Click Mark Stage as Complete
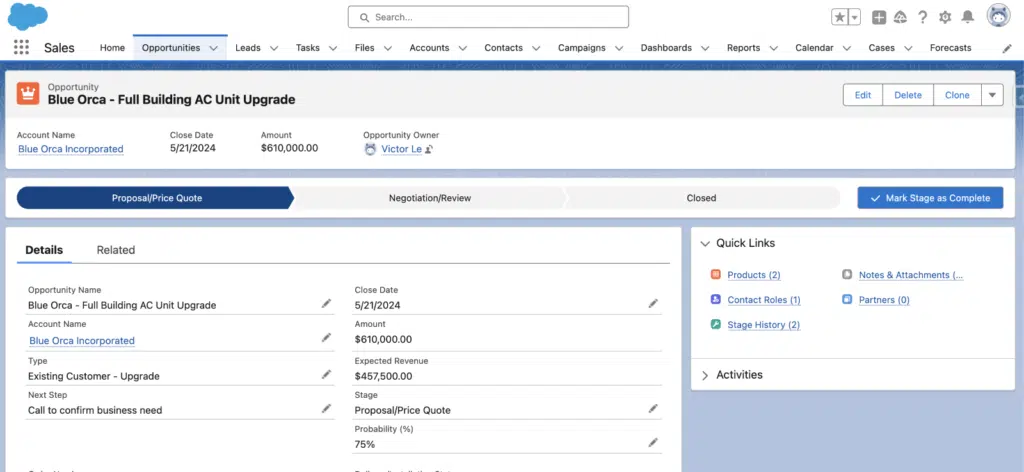Viewport: 1024px width, 472px height. (x=930, y=198)
